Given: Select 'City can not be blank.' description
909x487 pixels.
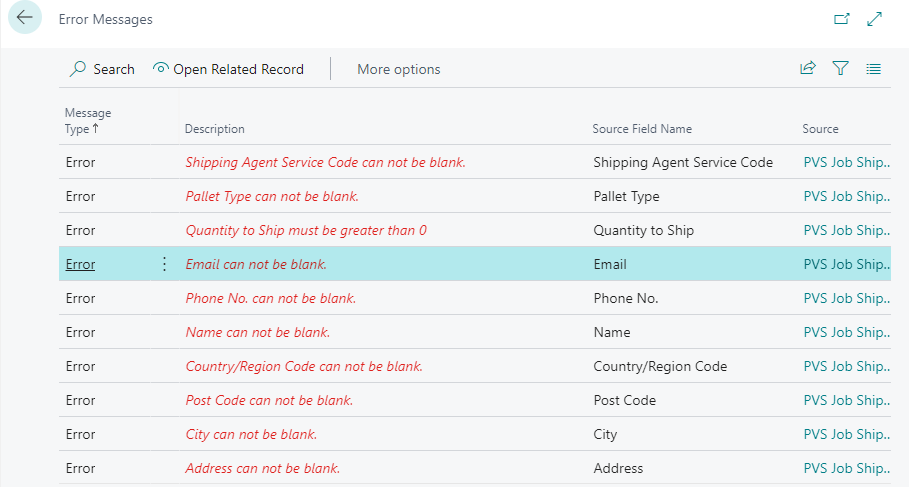Looking at the screenshot, I should tap(251, 434).
